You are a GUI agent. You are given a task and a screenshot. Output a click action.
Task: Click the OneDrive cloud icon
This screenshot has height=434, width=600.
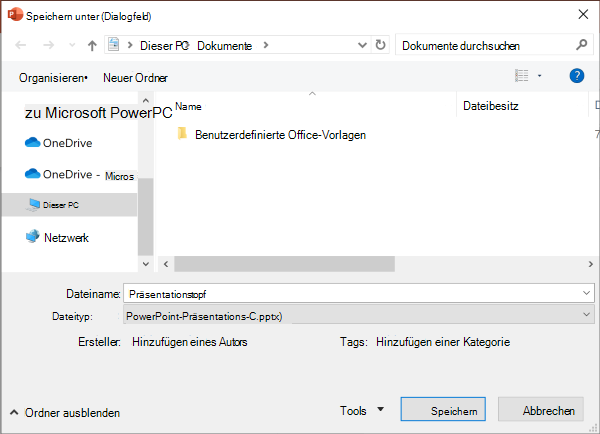coord(33,142)
